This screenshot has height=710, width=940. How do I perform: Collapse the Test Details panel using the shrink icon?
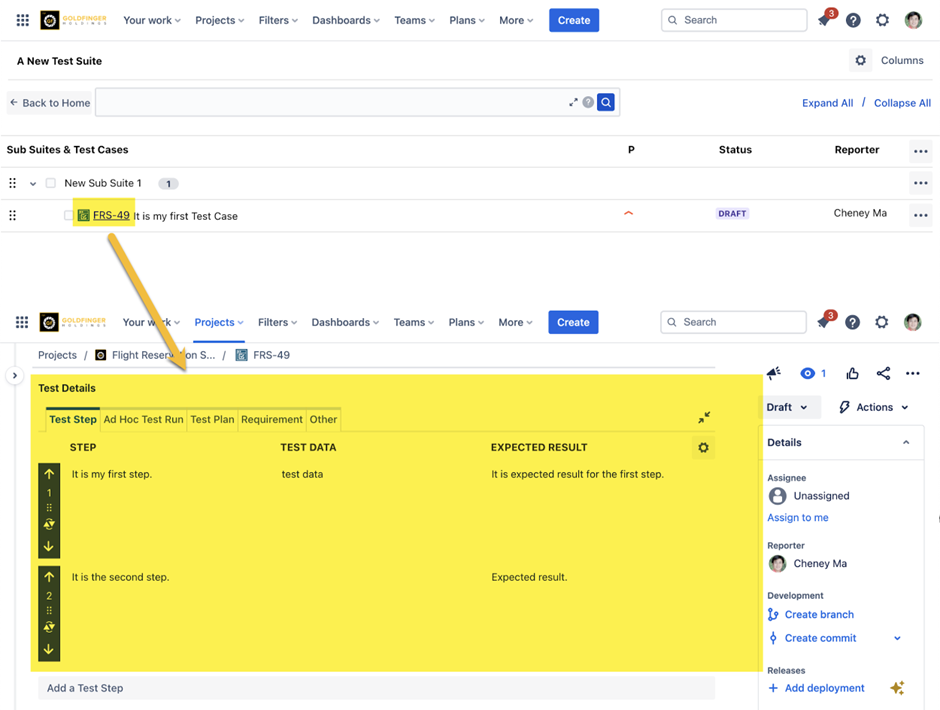click(704, 418)
